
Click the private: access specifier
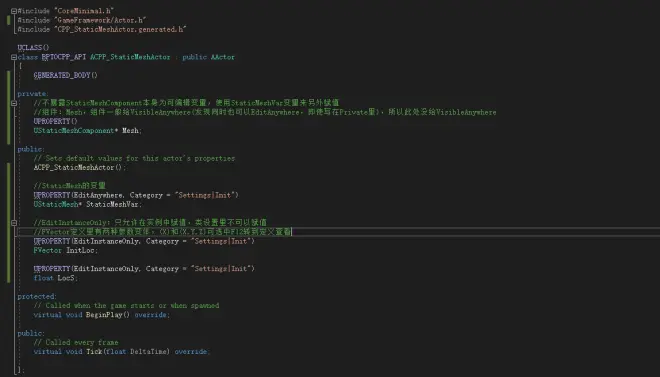[x=33, y=94]
